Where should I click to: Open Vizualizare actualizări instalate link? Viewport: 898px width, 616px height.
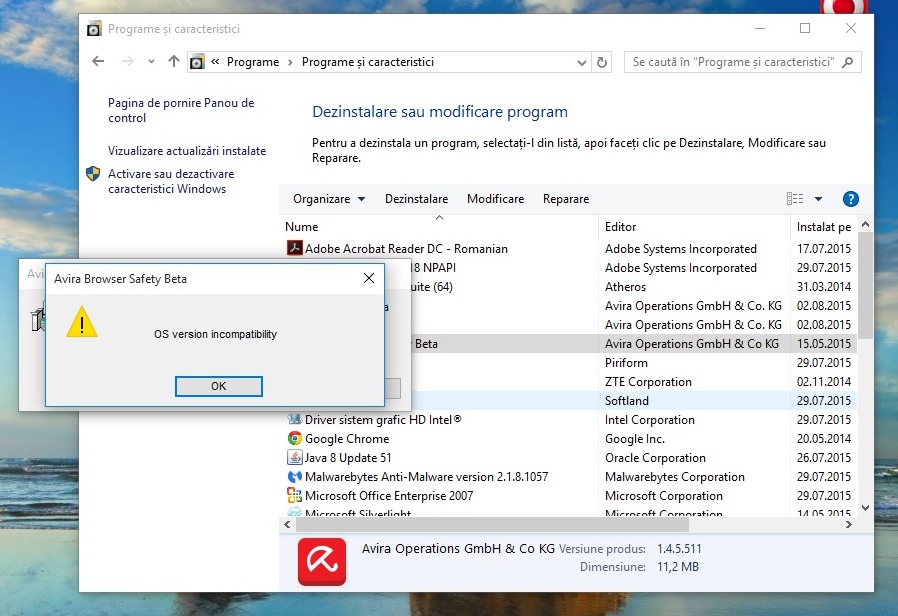187,151
